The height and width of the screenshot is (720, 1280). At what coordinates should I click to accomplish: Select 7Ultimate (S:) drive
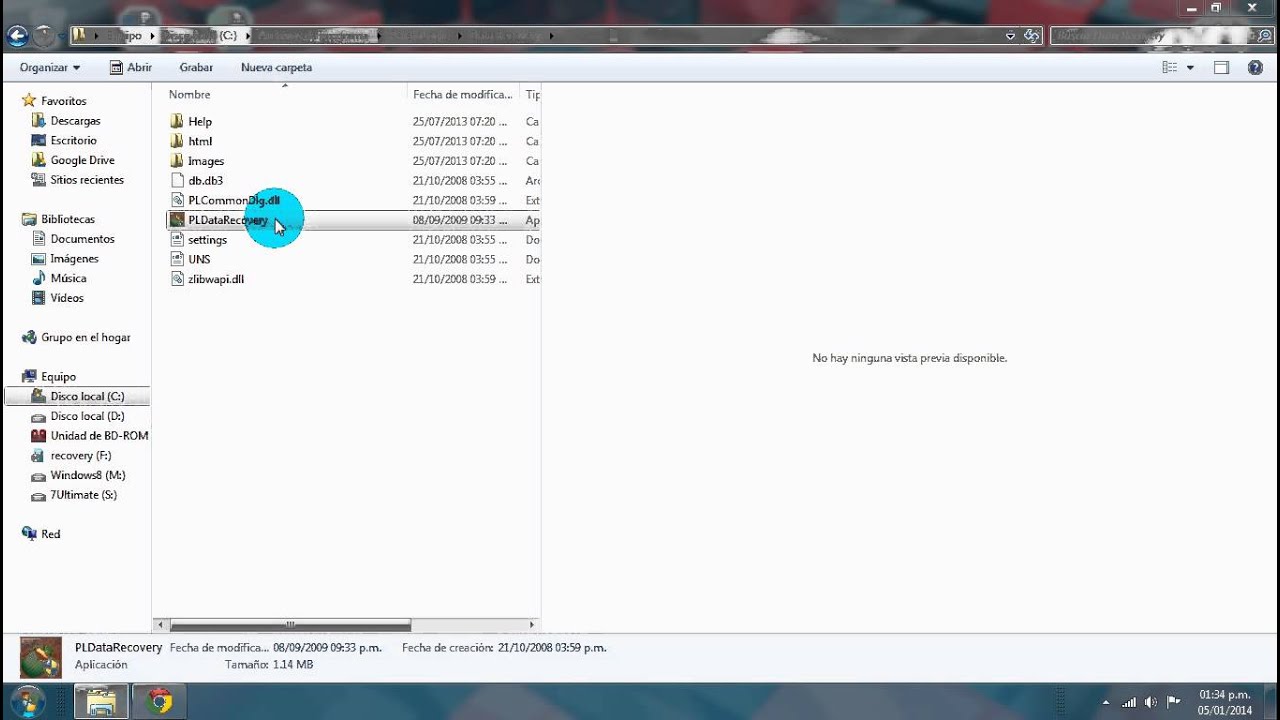[83, 495]
